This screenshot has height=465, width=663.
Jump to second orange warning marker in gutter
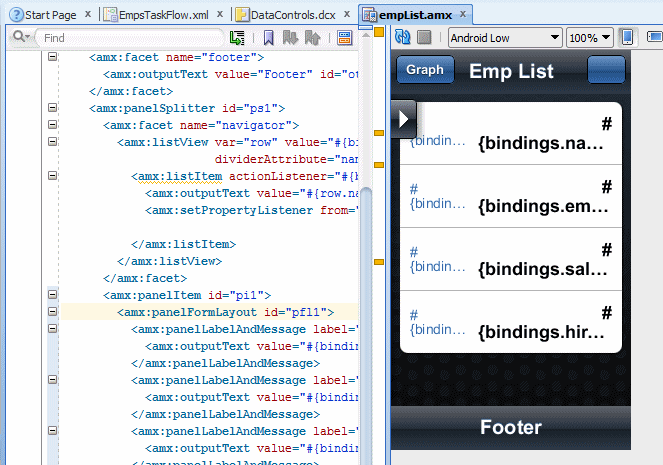pyautogui.click(x=379, y=133)
